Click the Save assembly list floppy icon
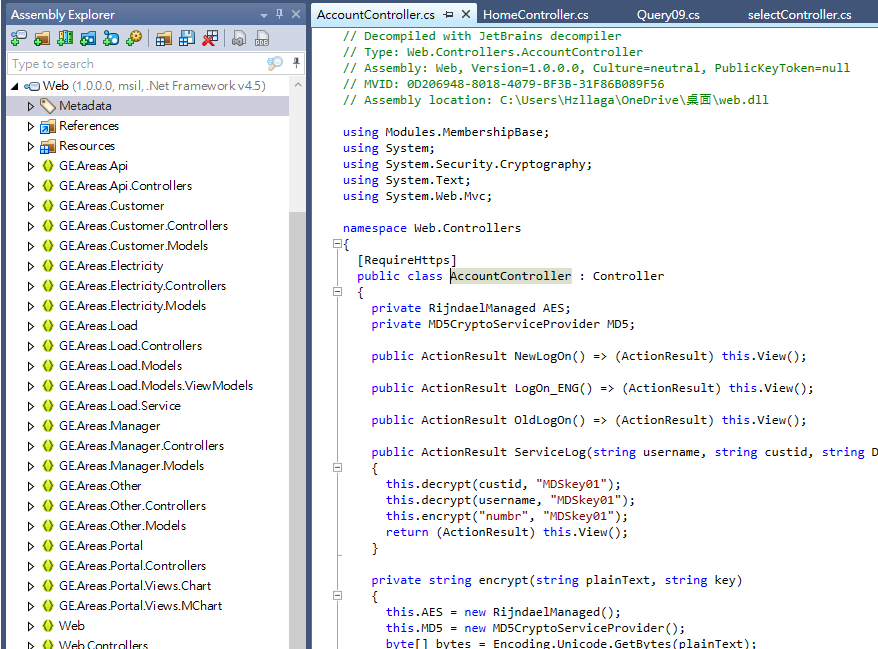 coord(186,38)
